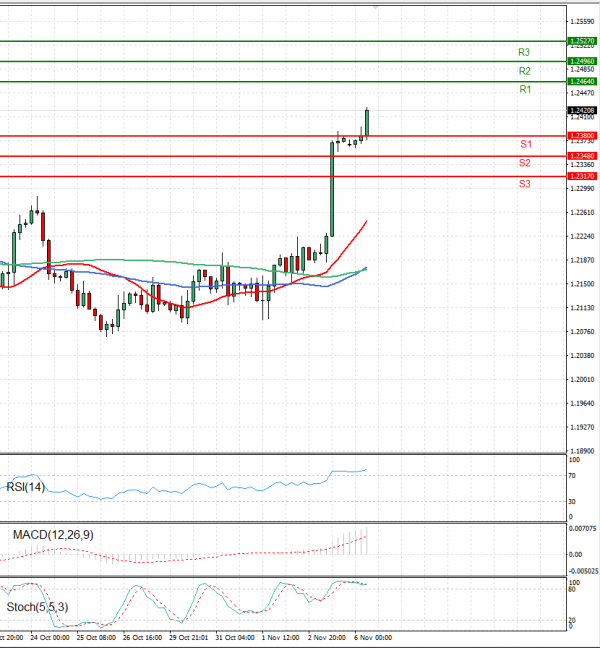Viewport: 600px width, 648px height.
Task: Click the RSI(14) indicator label
Action: click(x=26, y=487)
